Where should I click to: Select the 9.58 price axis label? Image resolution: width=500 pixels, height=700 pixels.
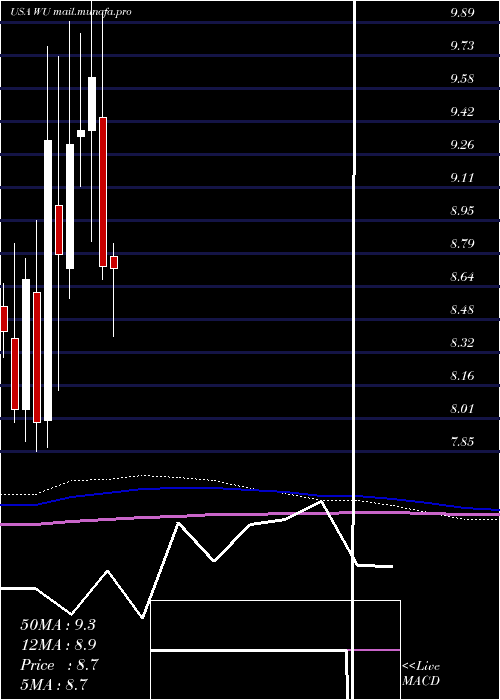coord(462,79)
